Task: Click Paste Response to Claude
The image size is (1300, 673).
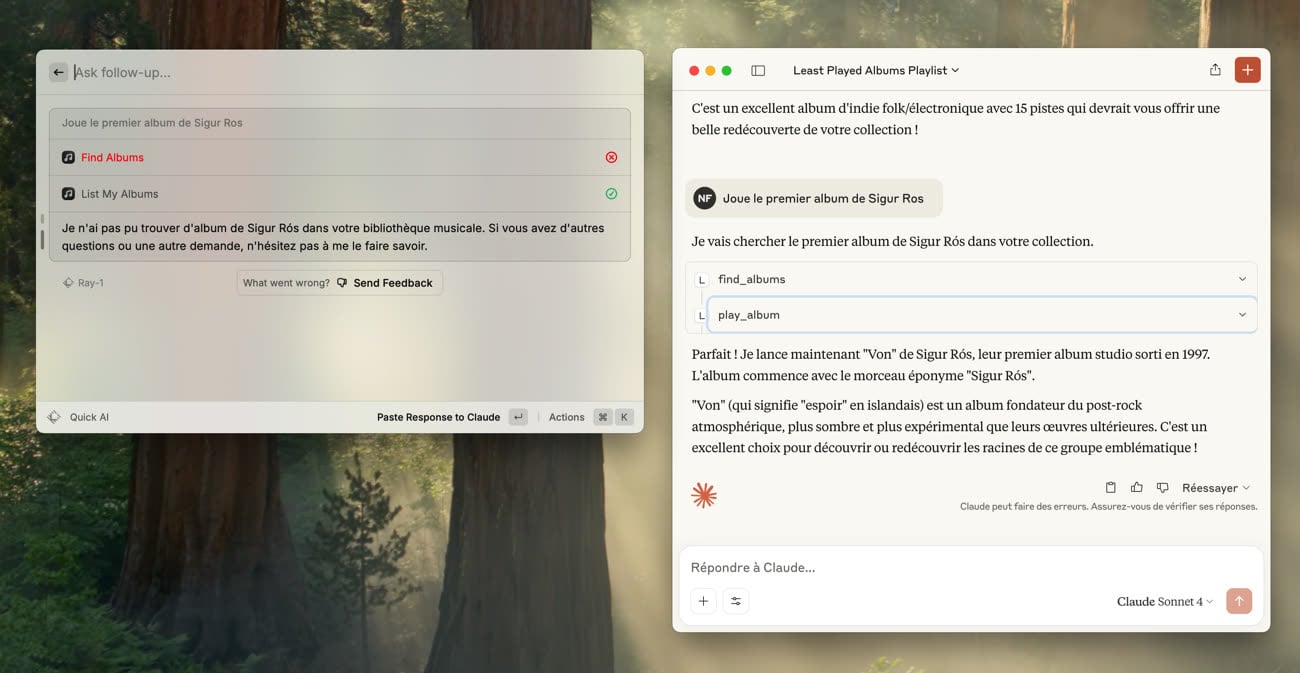Action: (438, 417)
